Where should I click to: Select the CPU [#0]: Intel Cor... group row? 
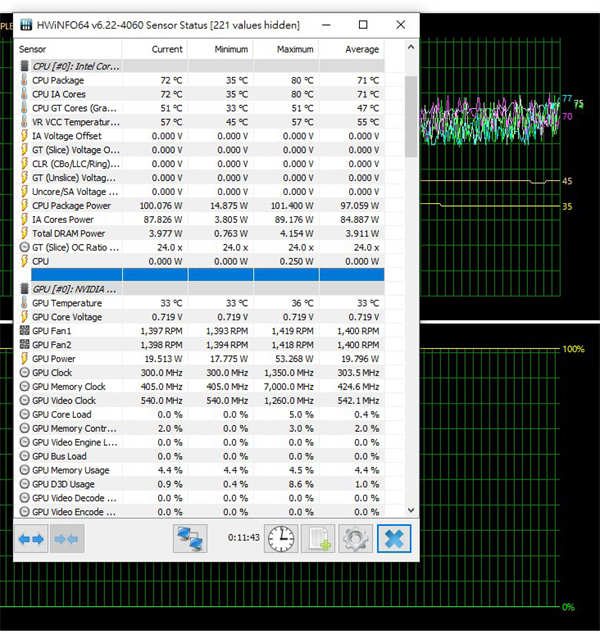[201, 66]
